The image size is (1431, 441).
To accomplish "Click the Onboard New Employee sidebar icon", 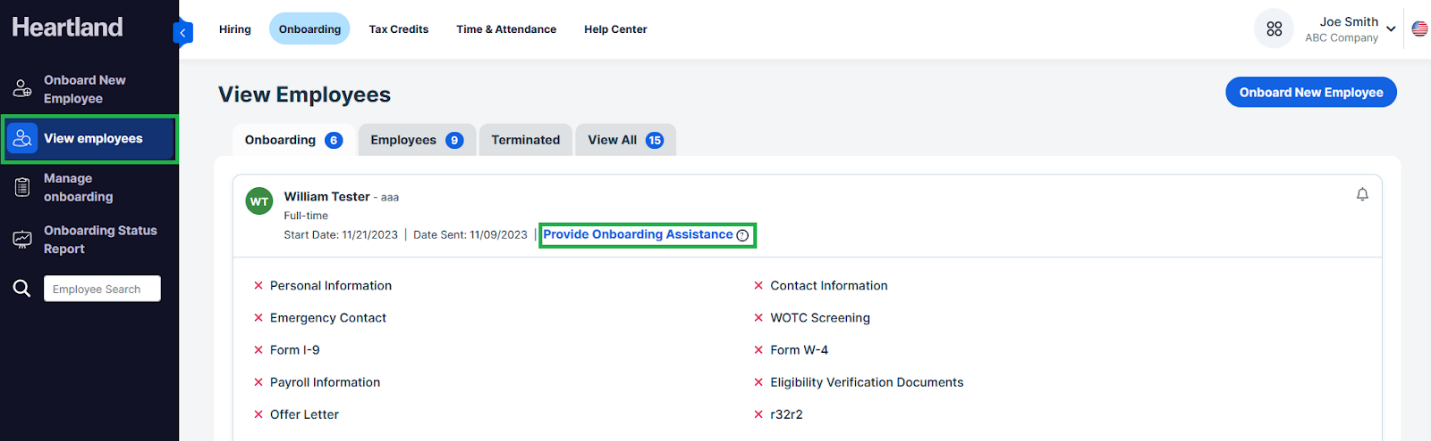I will click(x=22, y=89).
